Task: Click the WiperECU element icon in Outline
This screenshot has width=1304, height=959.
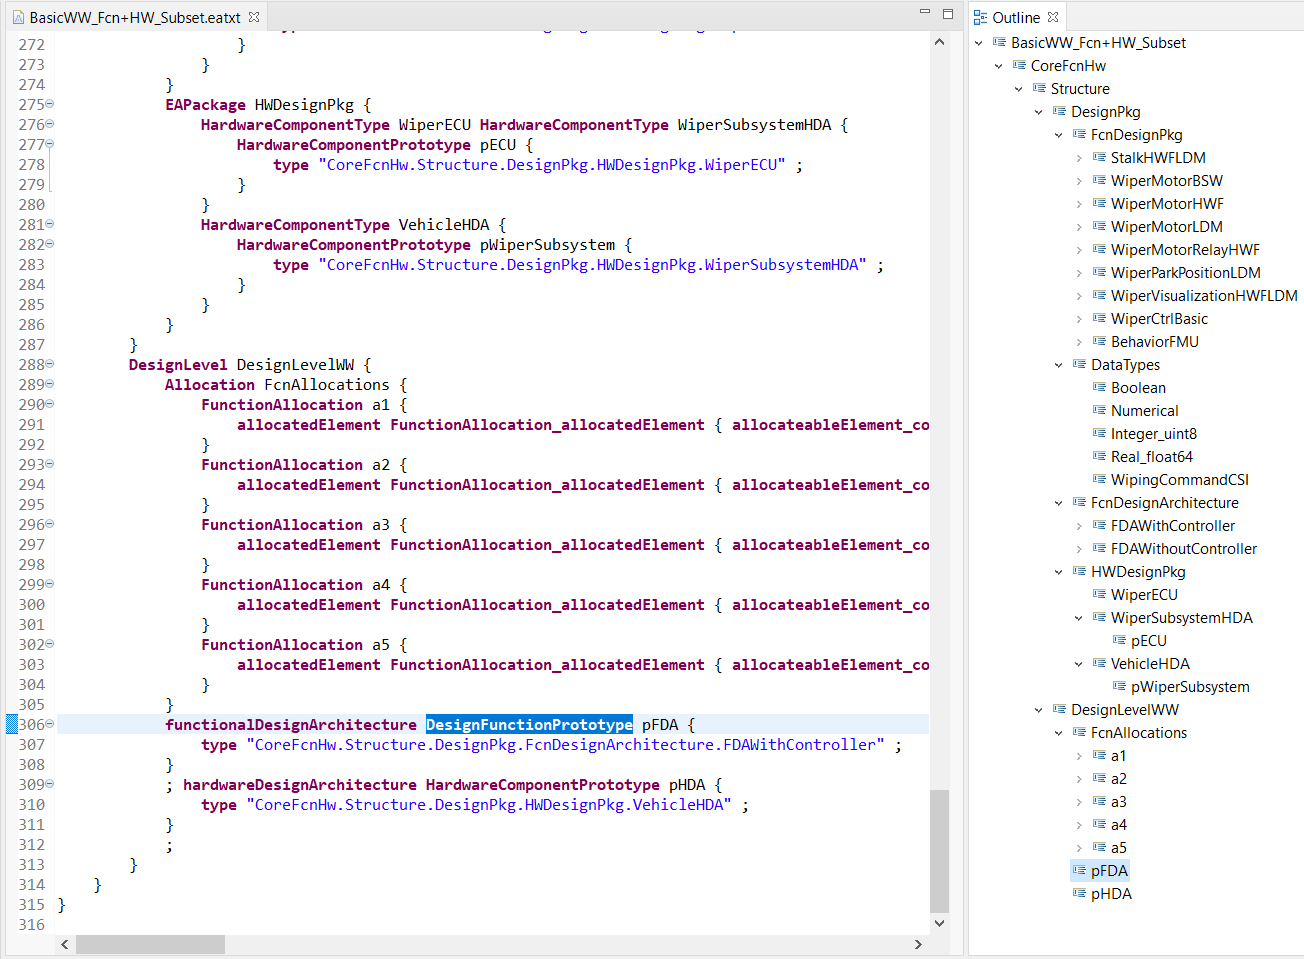Action: 1099,594
